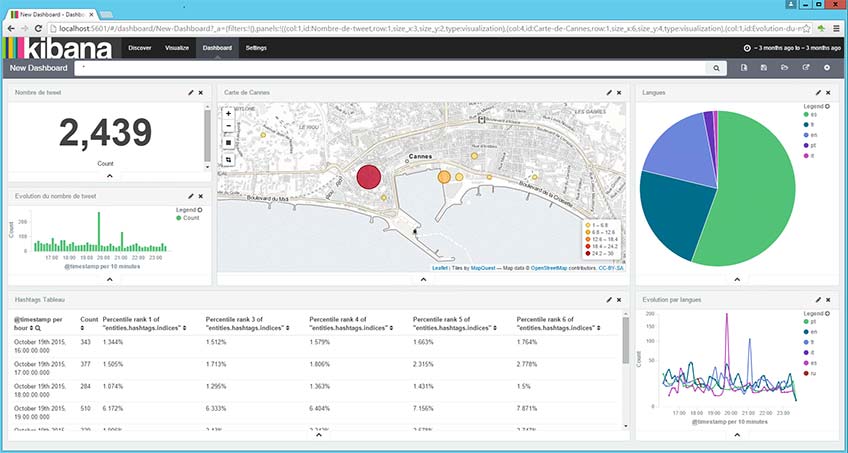Expand spy panel under tweet histogram

pyautogui.click(x=109, y=279)
